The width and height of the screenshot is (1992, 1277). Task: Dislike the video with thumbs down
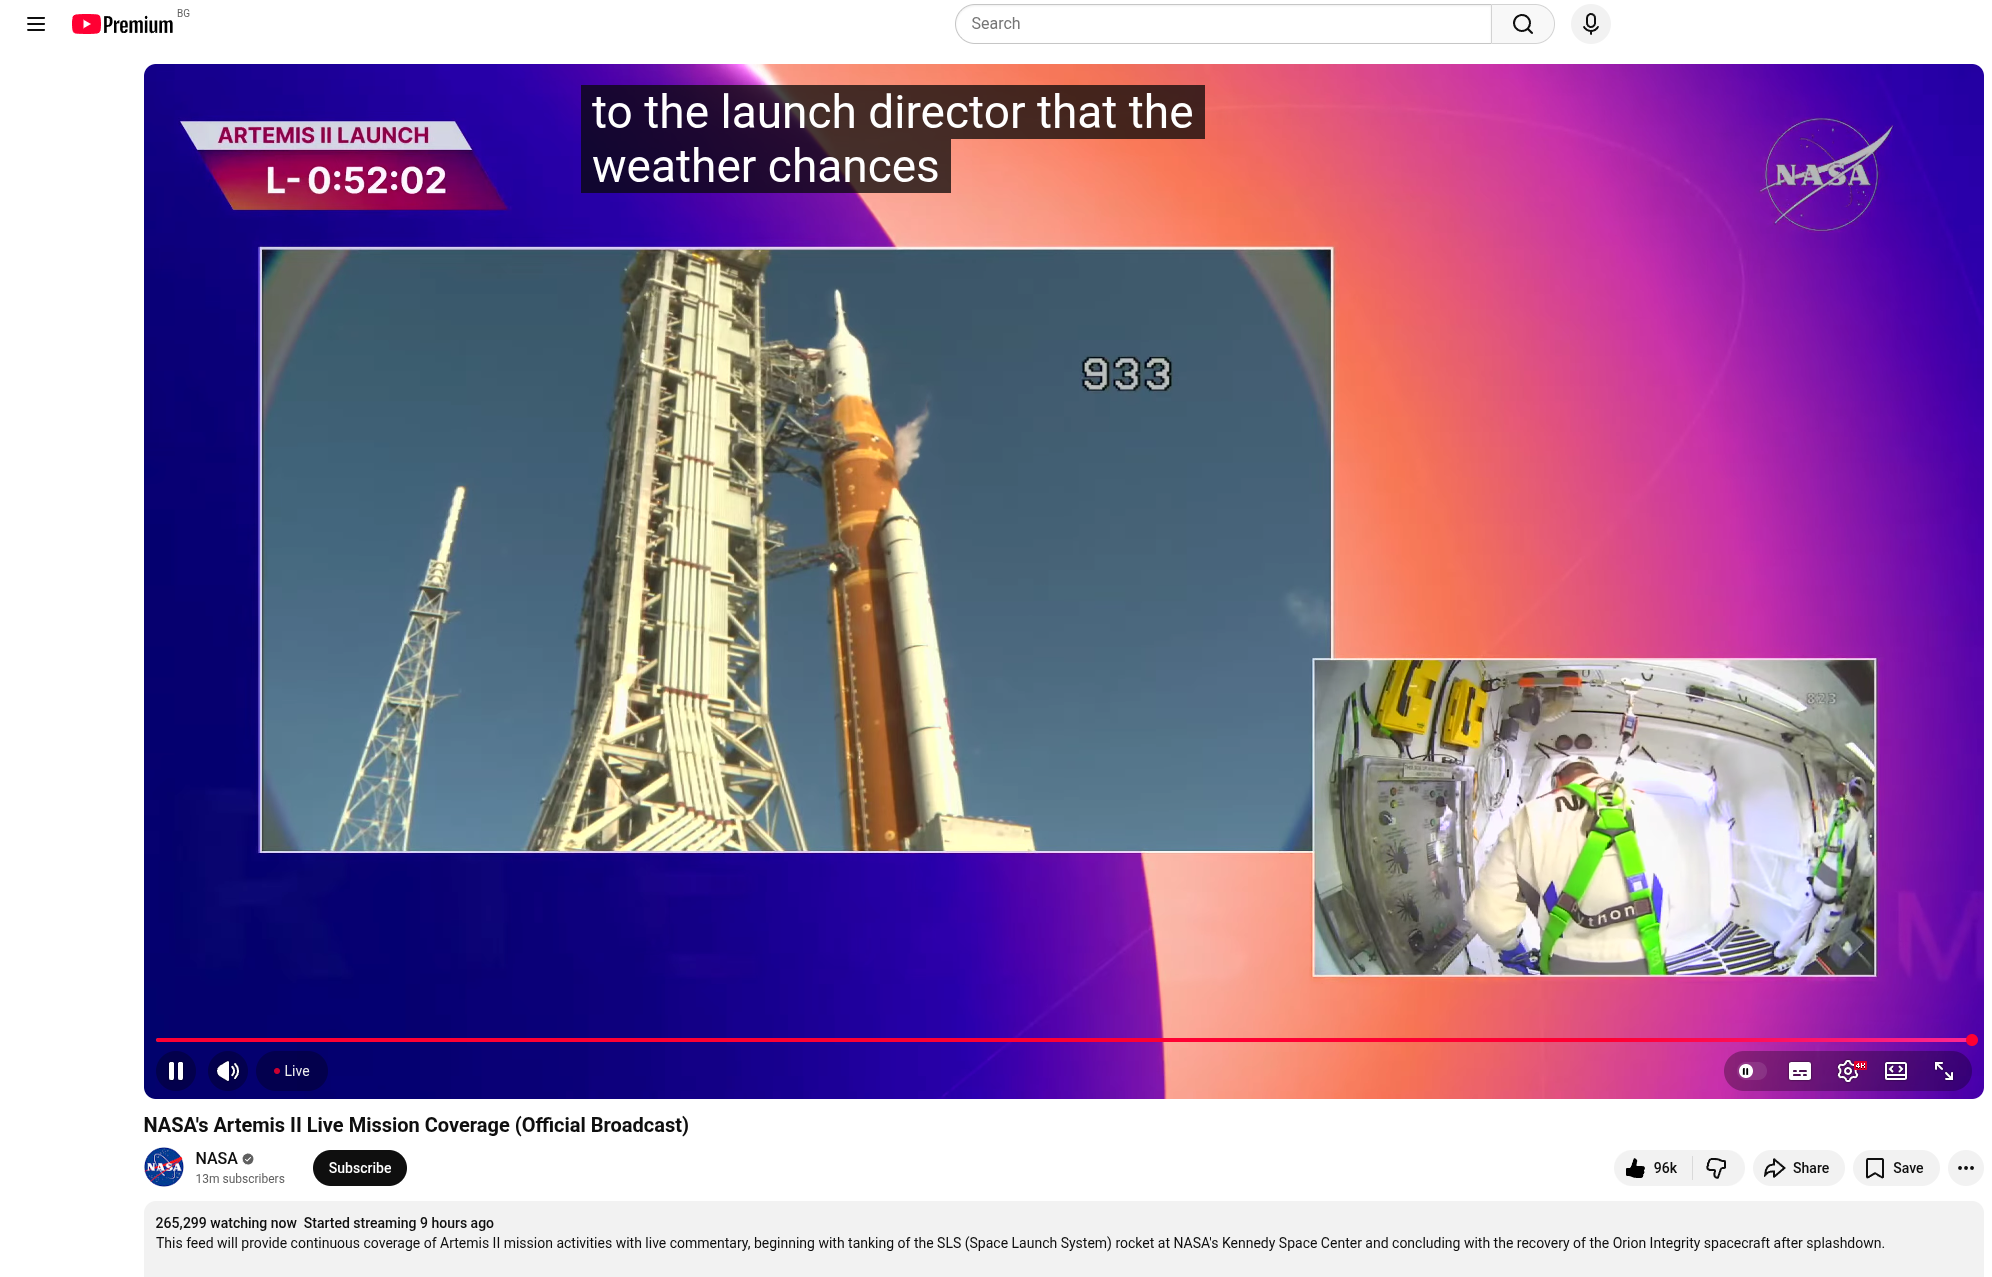(x=1717, y=1168)
